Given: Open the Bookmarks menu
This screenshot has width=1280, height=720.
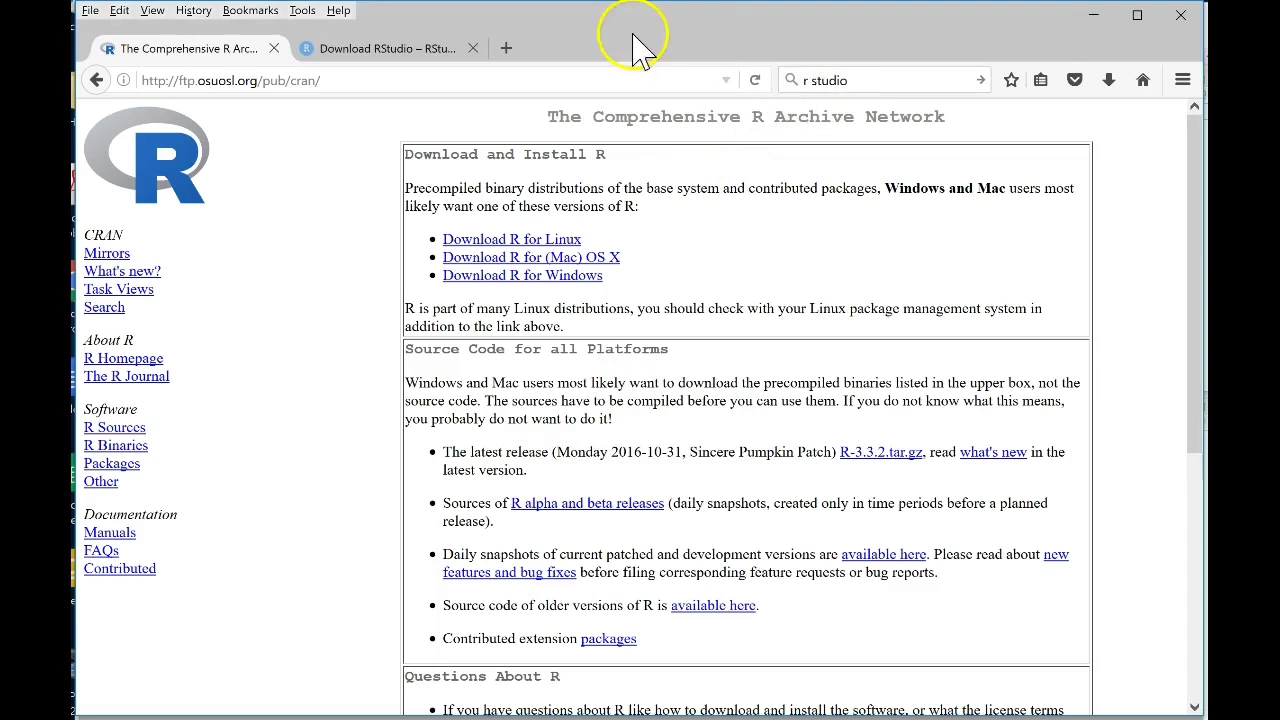Looking at the screenshot, I should 250,10.
